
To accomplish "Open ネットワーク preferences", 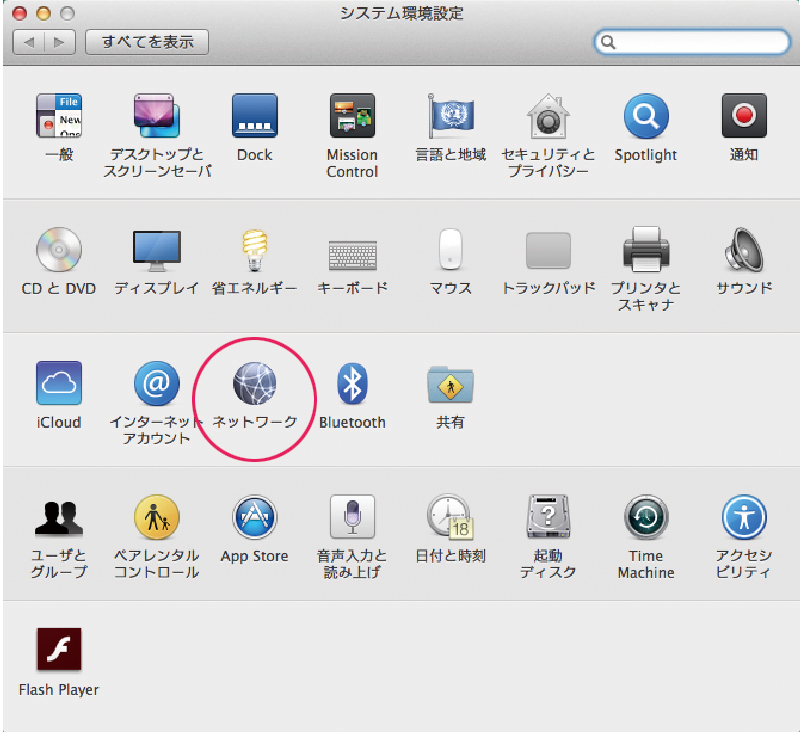I will coord(255,383).
